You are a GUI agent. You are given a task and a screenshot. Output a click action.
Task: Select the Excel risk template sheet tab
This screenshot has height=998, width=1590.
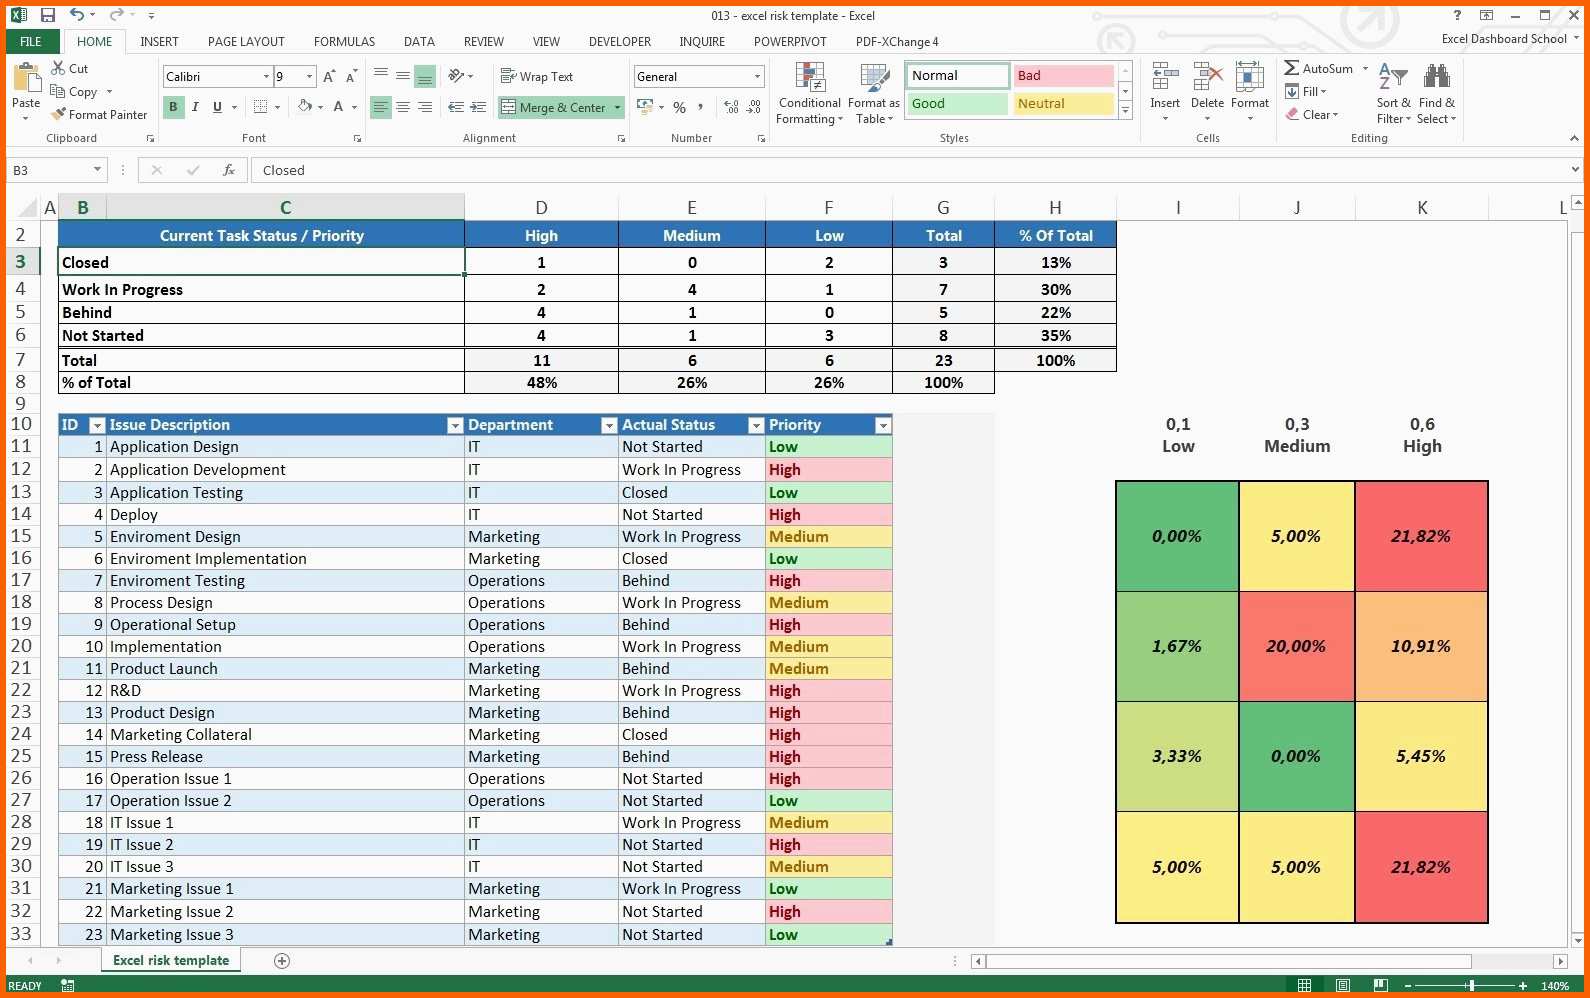click(171, 960)
